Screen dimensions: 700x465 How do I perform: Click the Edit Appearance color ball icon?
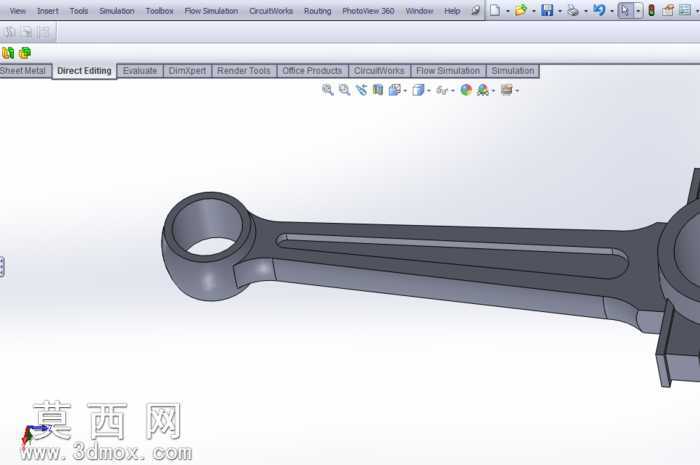pos(466,90)
